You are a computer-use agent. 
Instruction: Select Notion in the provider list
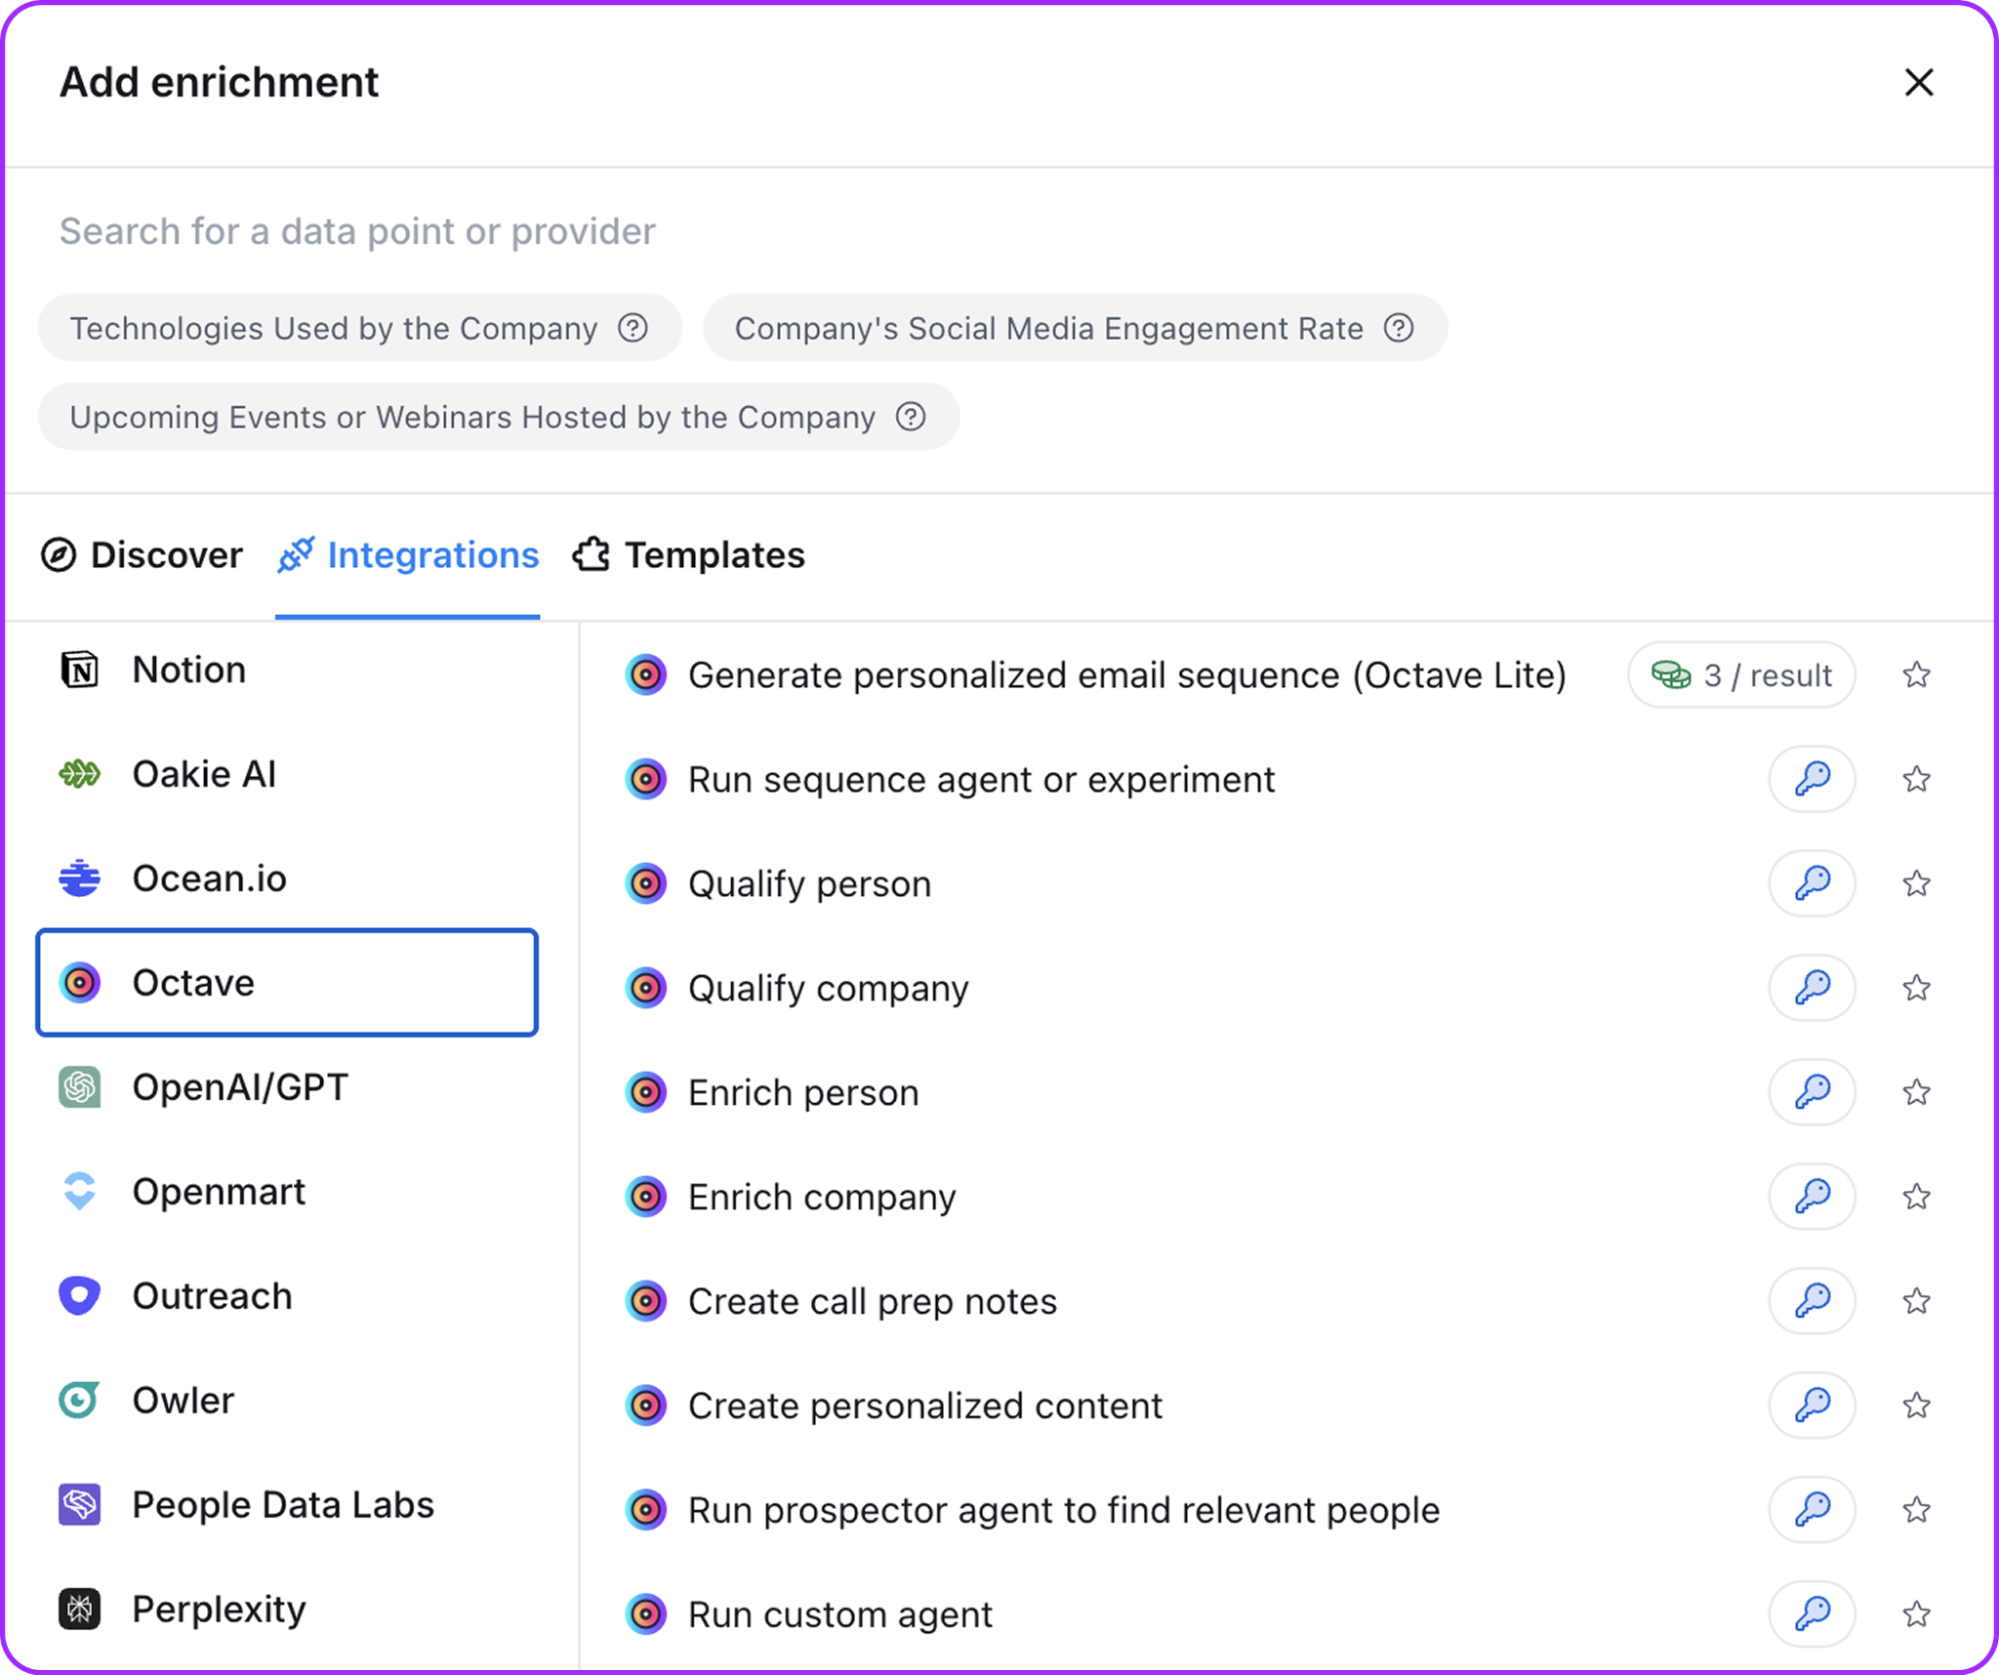coord(287,670)
